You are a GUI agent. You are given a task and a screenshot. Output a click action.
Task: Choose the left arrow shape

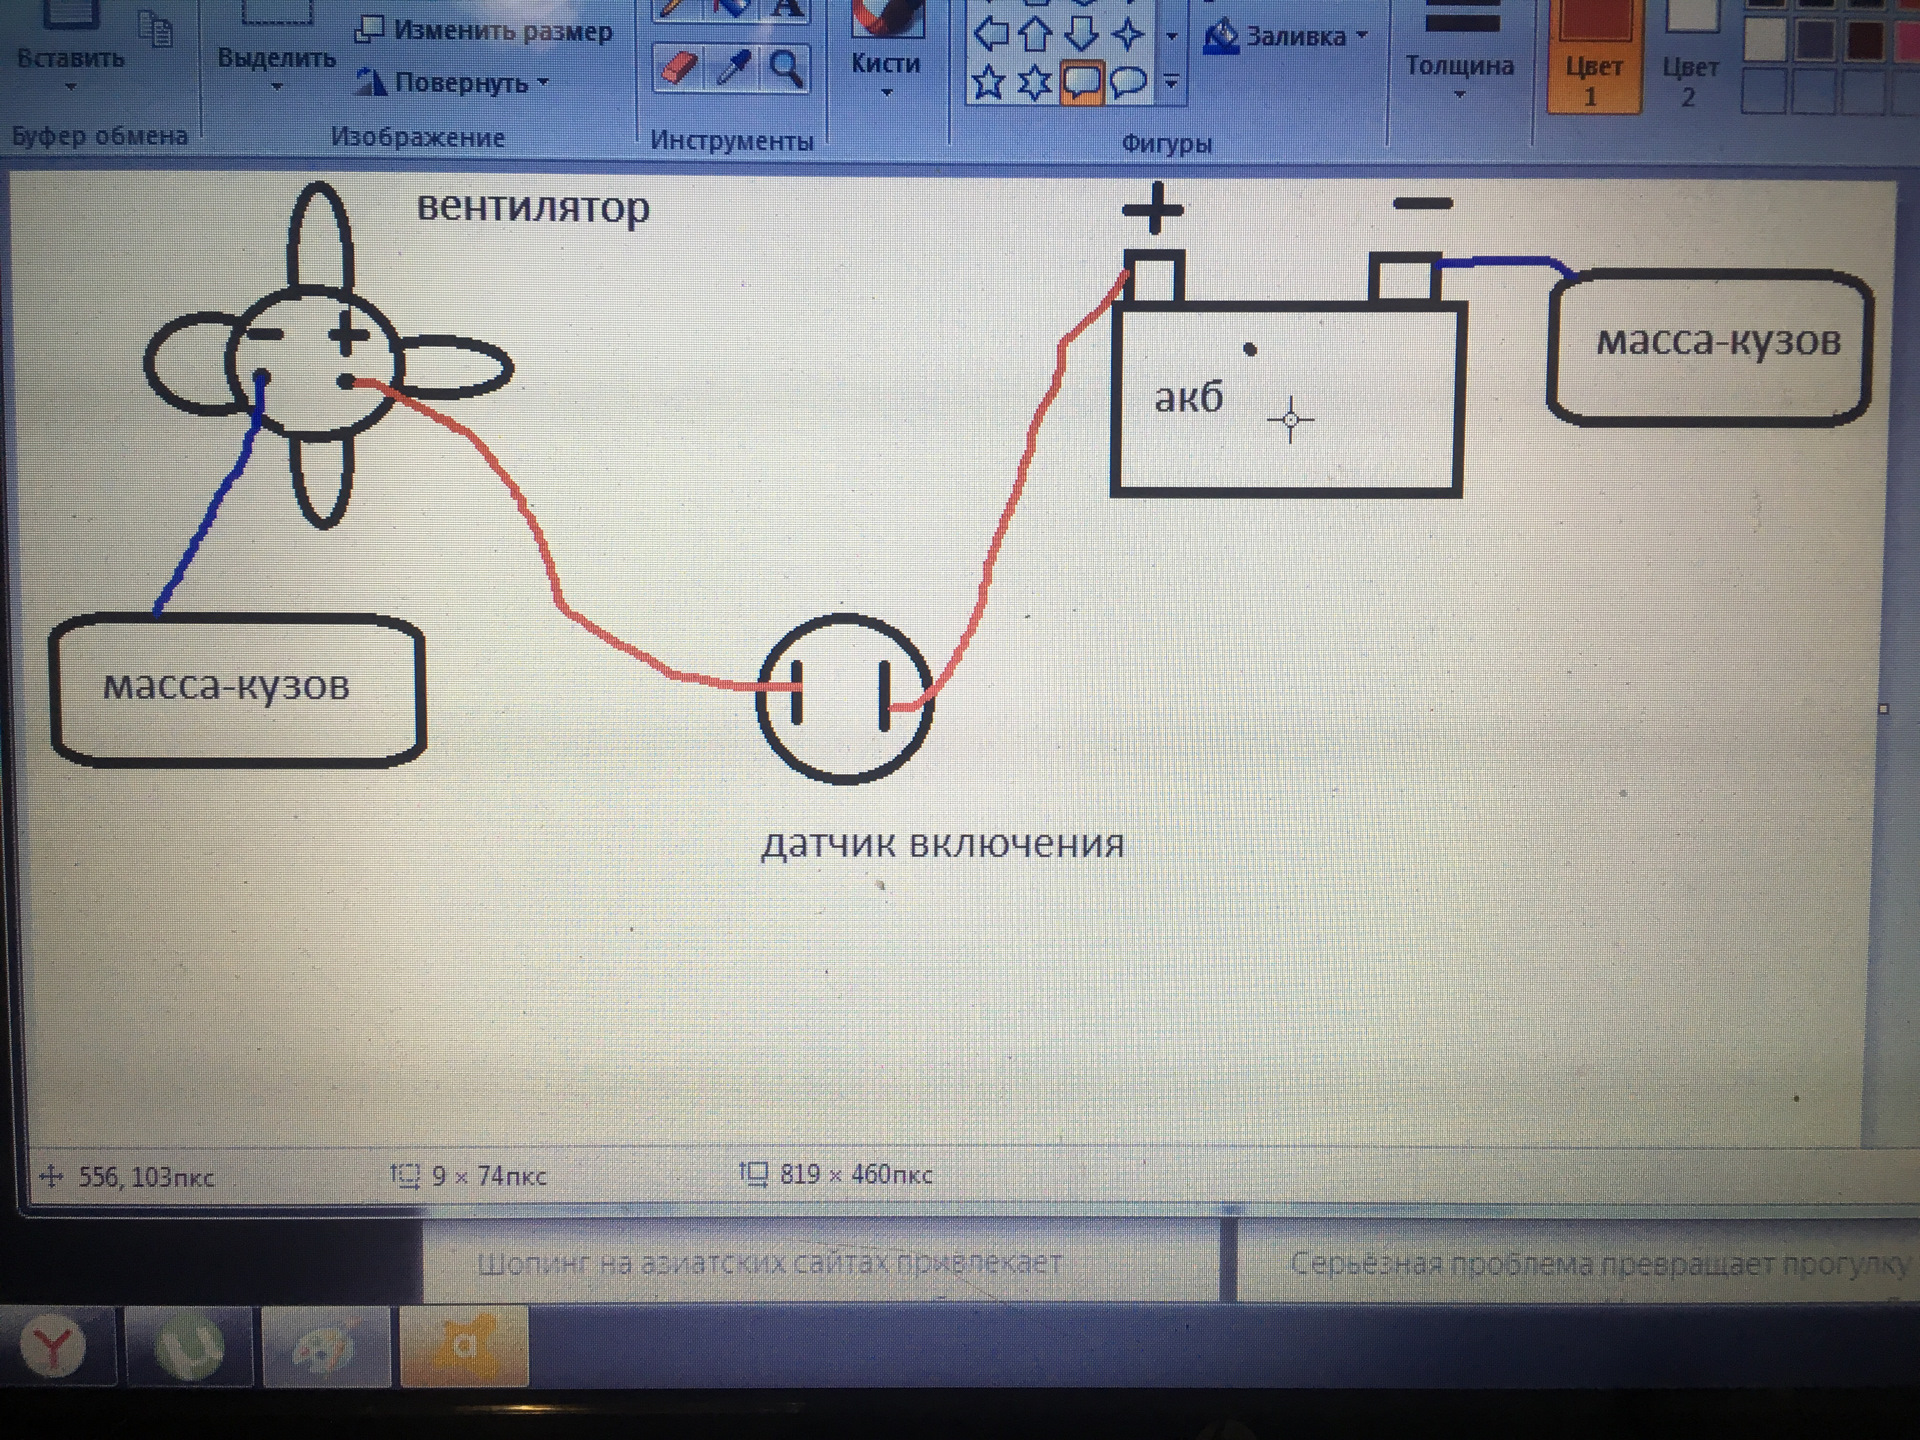pos(990,33)
